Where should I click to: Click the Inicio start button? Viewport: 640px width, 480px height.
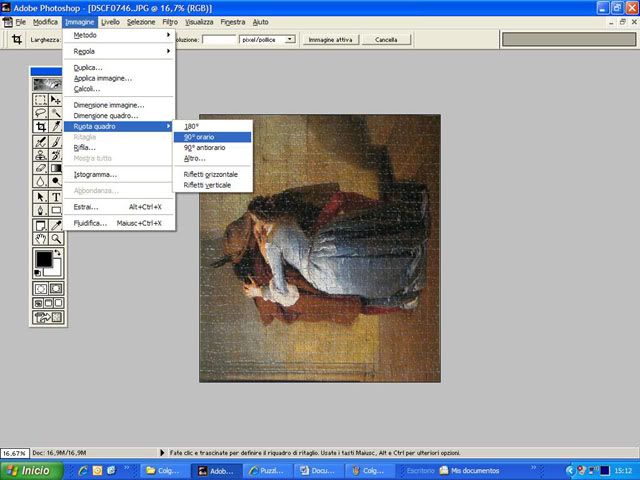tap(31, 471)
